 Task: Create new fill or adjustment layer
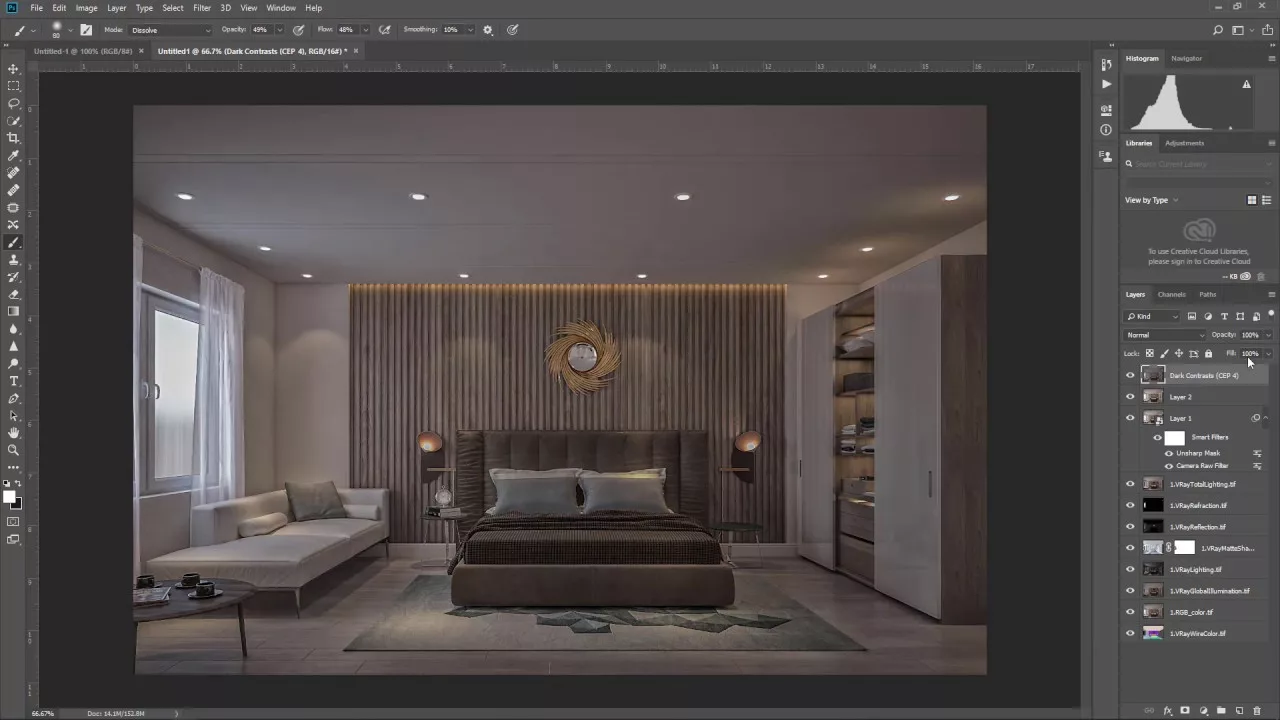[1203, 711]
